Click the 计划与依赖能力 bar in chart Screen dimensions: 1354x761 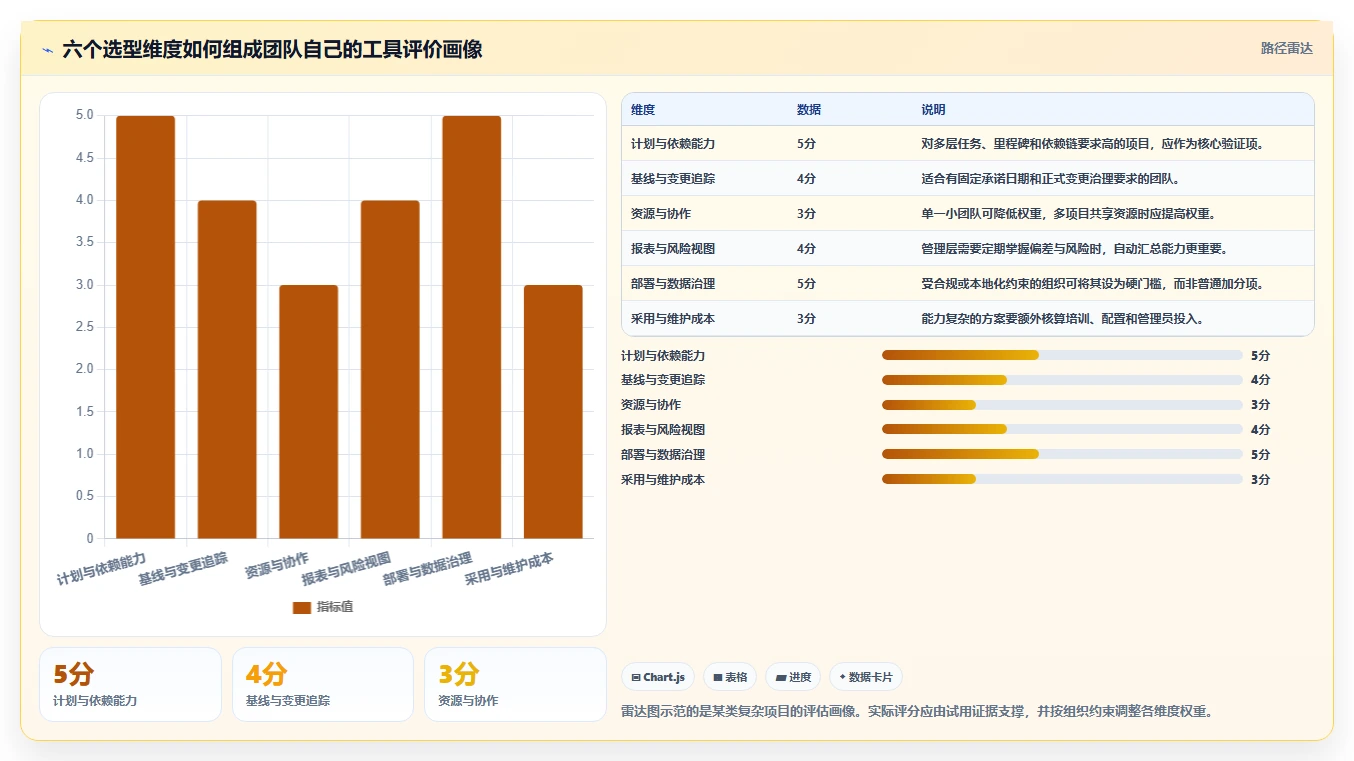(x=145, y=327)
